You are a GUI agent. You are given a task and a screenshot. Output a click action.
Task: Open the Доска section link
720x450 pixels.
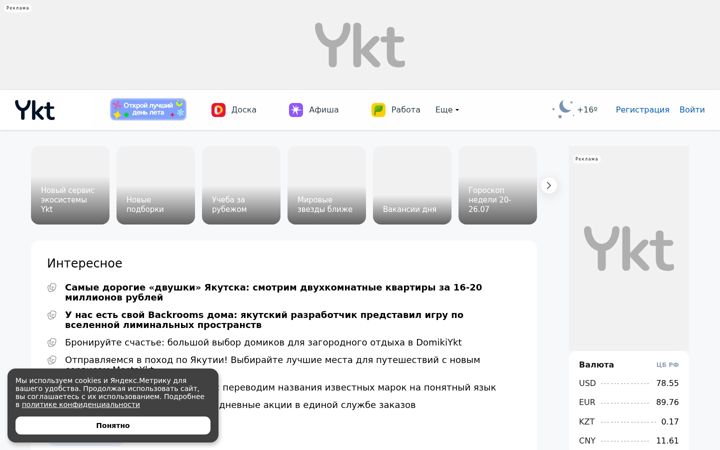(x=244, y=110)
